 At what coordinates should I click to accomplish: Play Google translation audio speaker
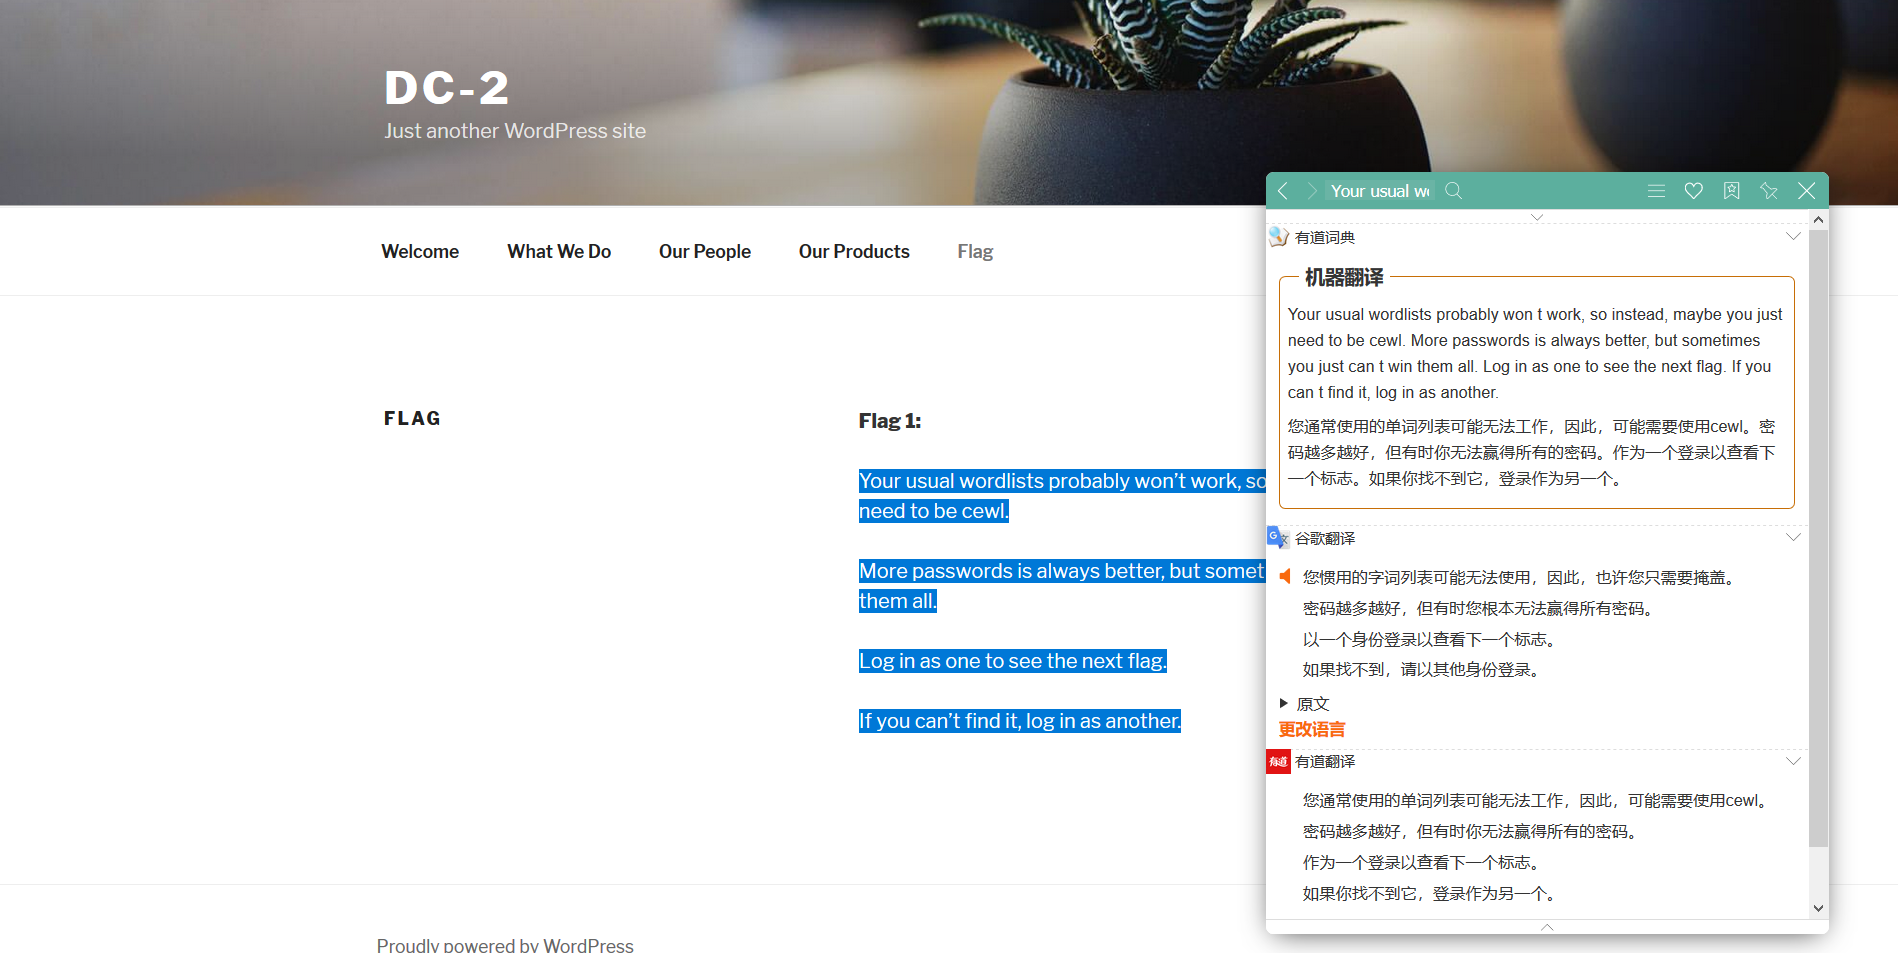point(1286,576)
